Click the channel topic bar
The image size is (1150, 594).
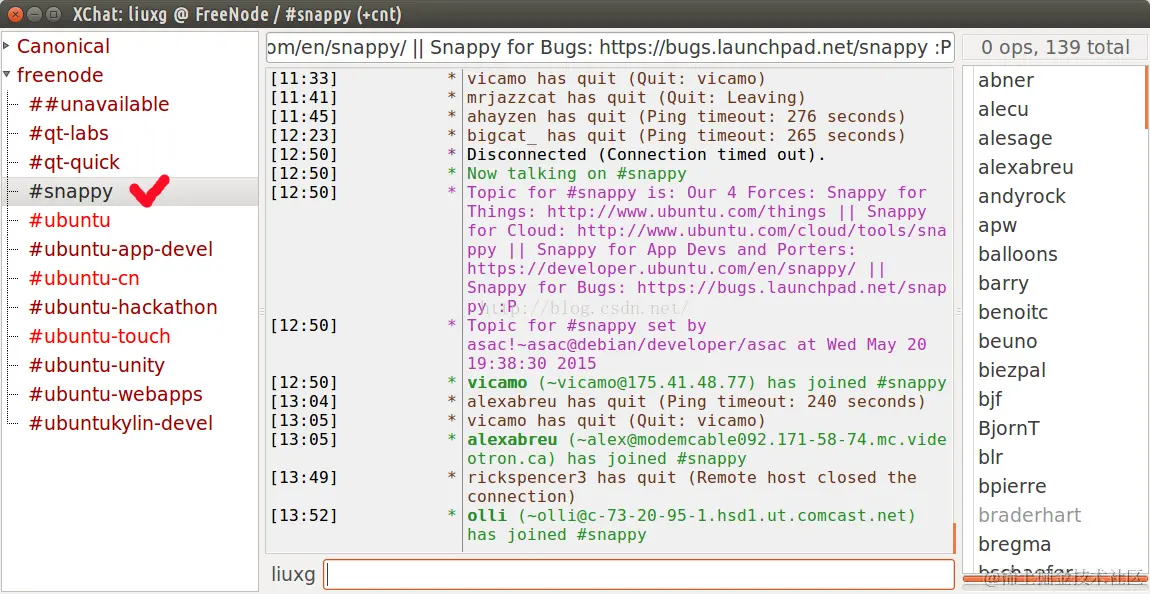coord(610,48)
